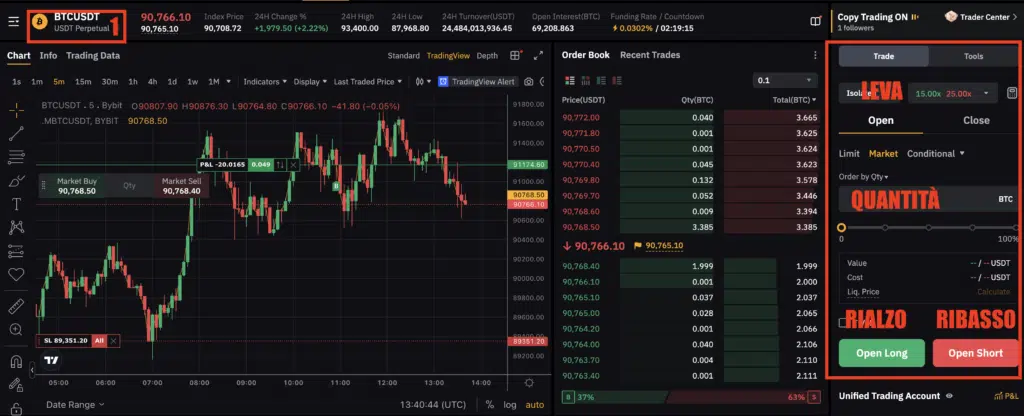Open the heart icons tool
The height and width of the screenshot is (416, 1024).
tap(16, 274)
